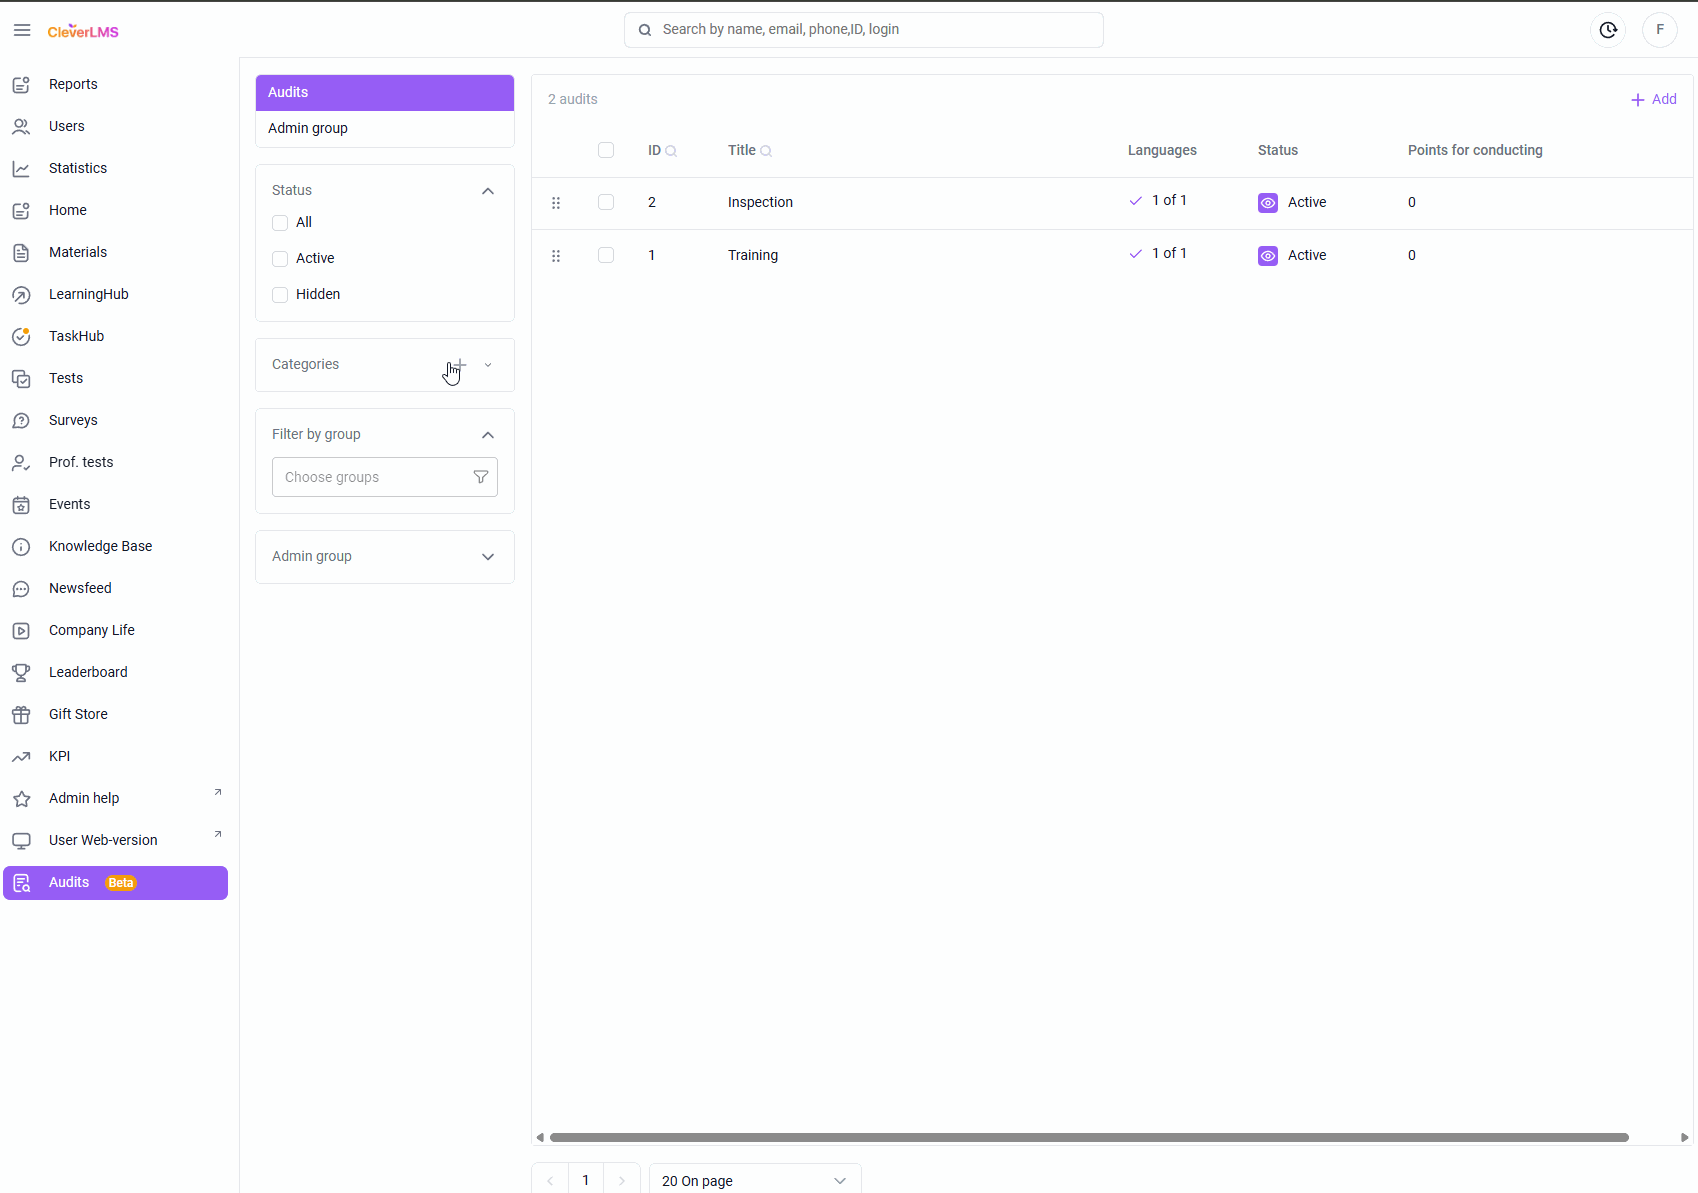
Task: Open the Inspection audit title
Action: pos(760,202)
